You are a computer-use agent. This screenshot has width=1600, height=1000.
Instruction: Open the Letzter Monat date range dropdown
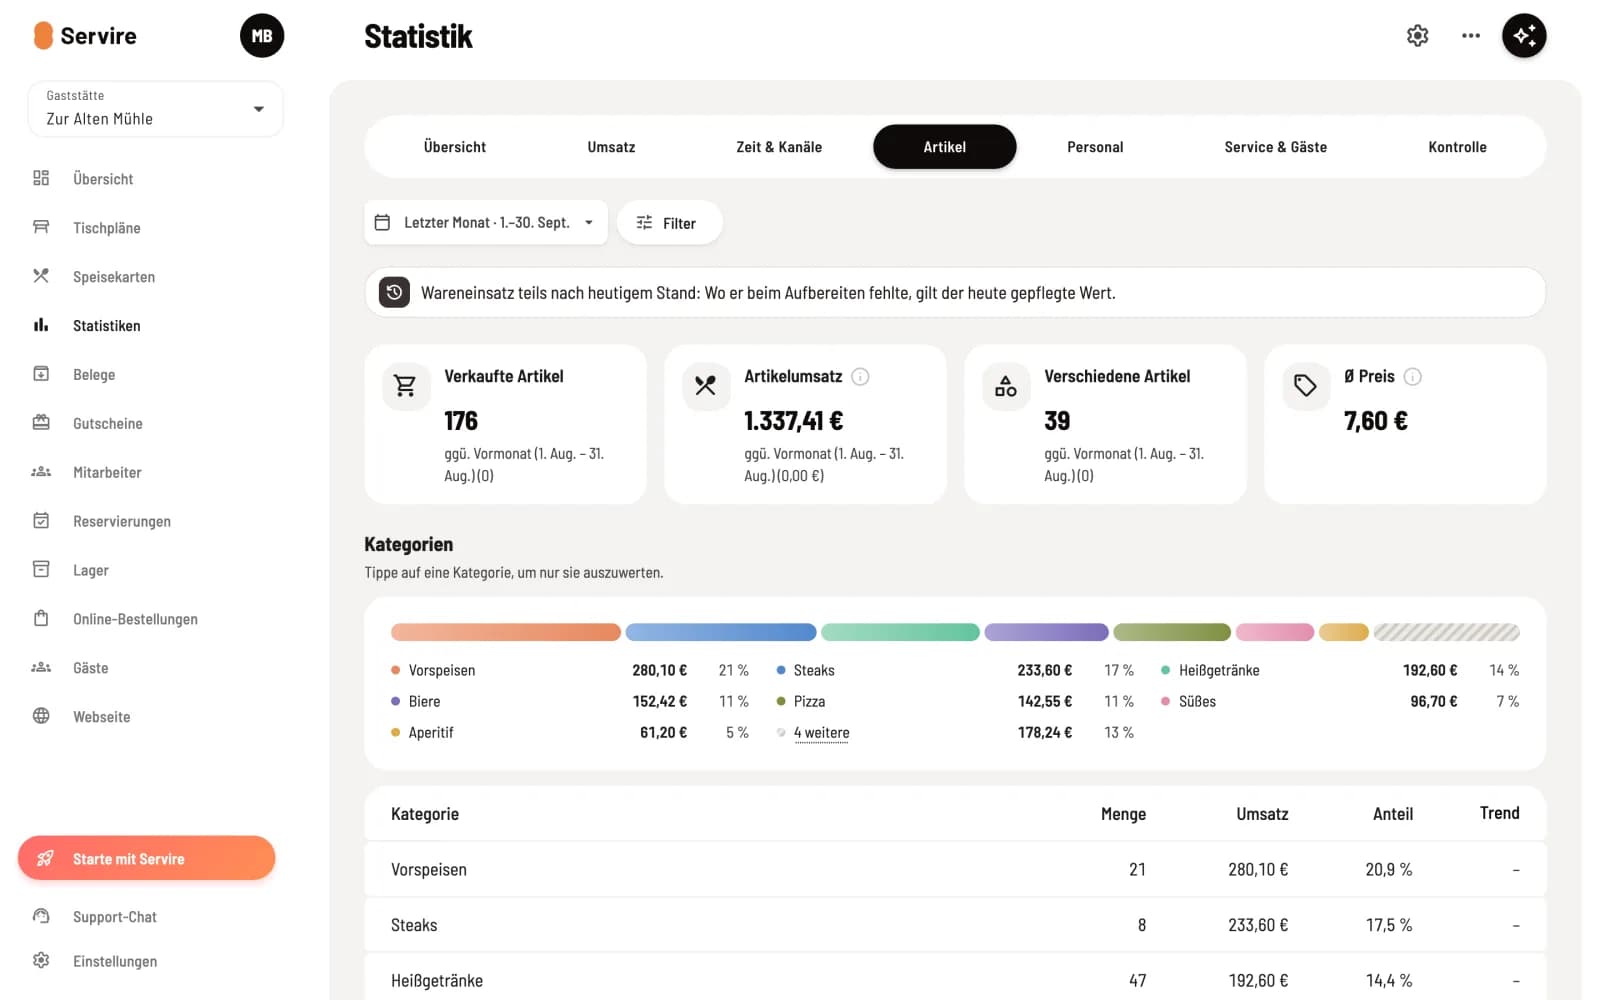(486, 223)
